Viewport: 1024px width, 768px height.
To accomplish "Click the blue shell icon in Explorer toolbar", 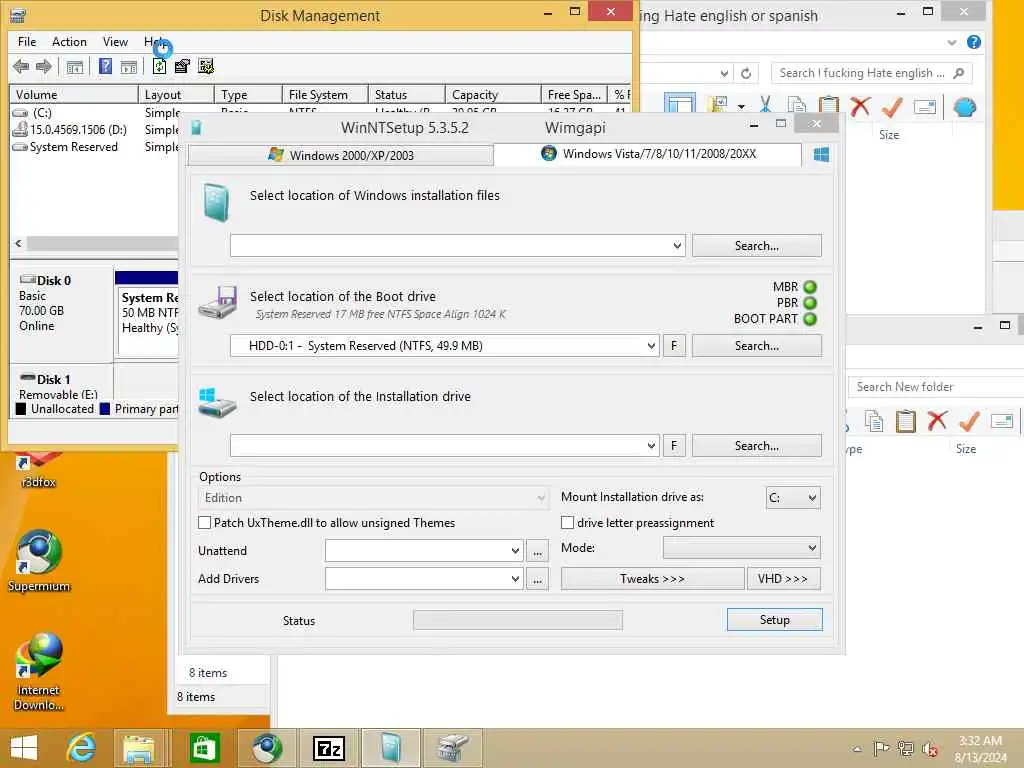I will coord(965,106).
